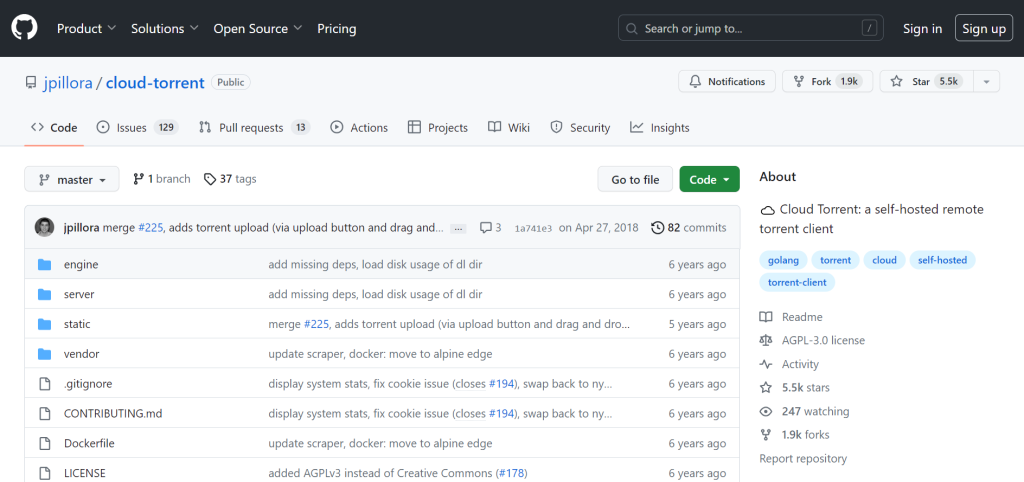Click the Search or jump to field
The height and width of the screenshot is (482, 1024).
750,29
